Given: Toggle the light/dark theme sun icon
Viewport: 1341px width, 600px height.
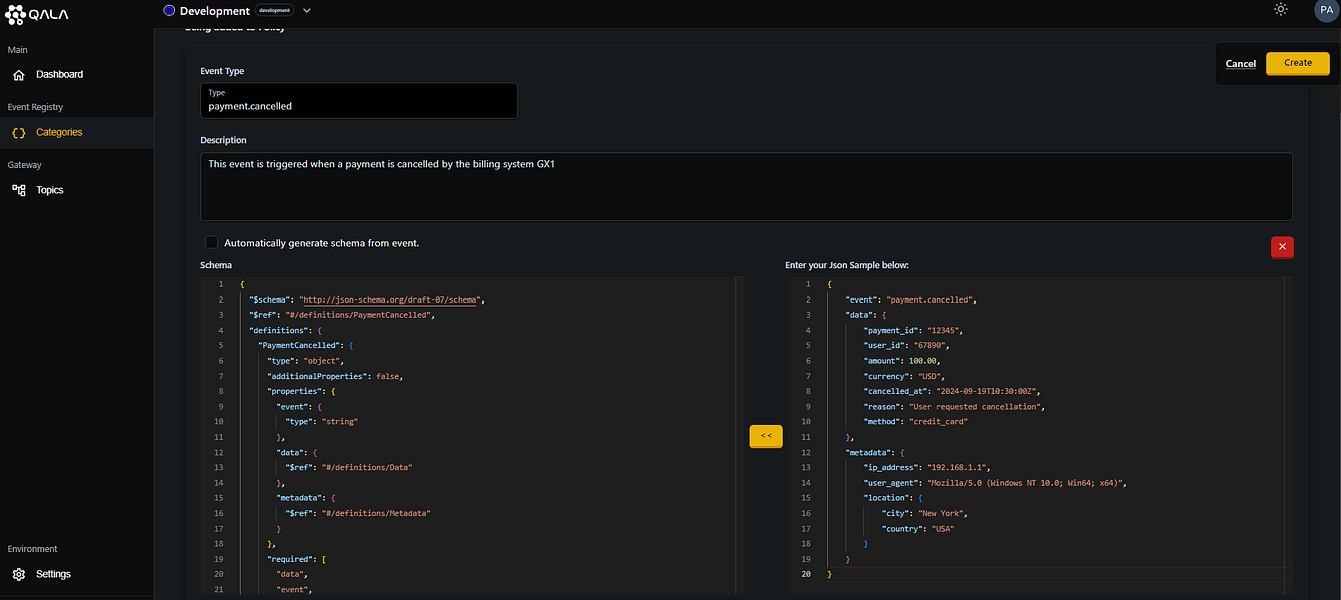Looking at the screenshot, I should click(1281, 10).
